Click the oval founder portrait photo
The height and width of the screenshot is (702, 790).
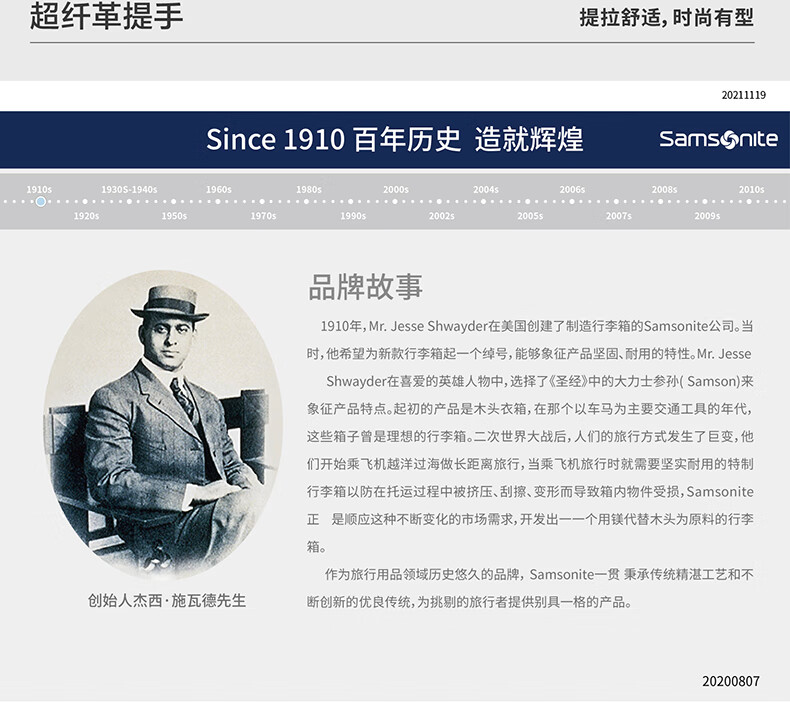click(x=163, y=424)
